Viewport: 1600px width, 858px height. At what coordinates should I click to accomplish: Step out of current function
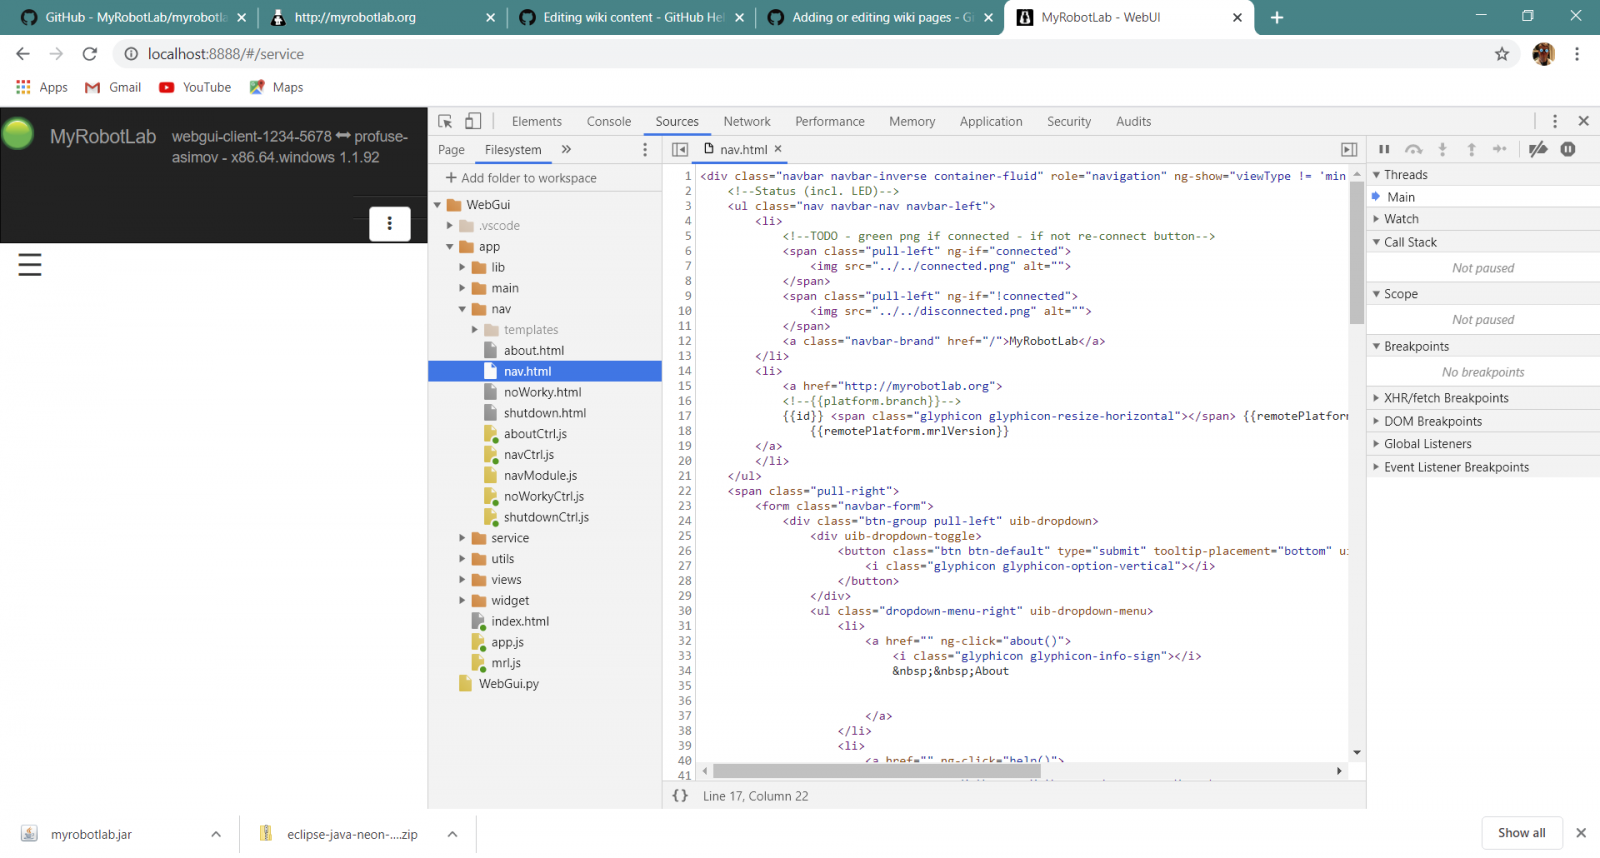[x=1471, y=149]
